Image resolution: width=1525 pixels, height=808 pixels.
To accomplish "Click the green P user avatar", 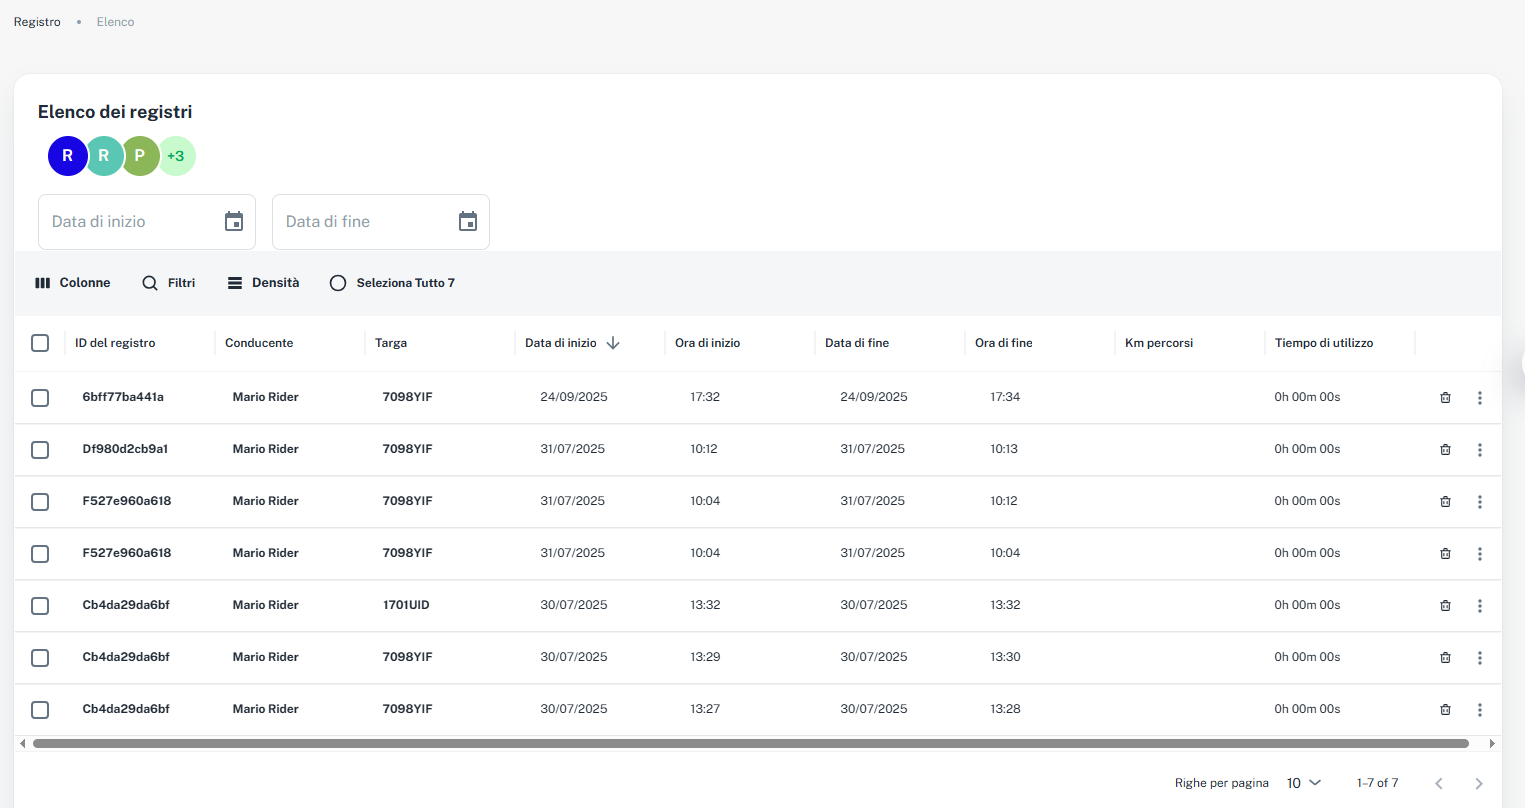I will coord(140,156).
